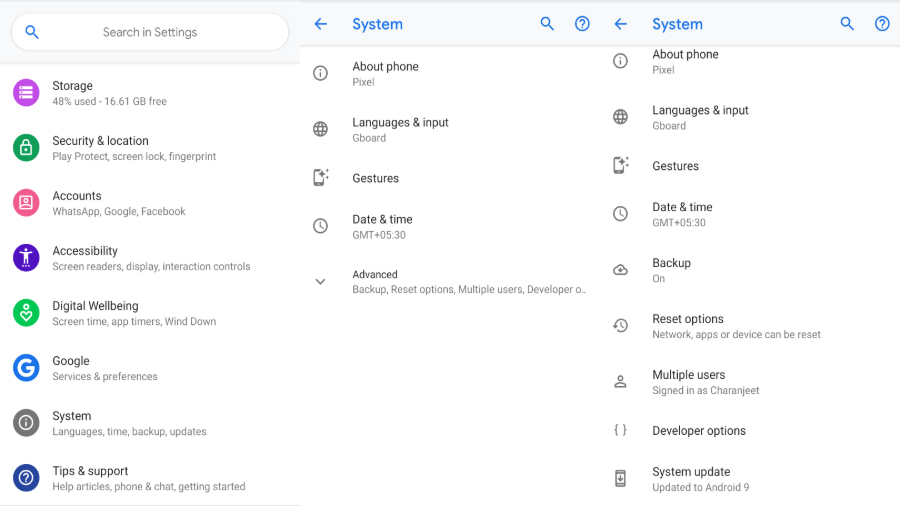Open the Accessibility figure icon

pos(26,258)
